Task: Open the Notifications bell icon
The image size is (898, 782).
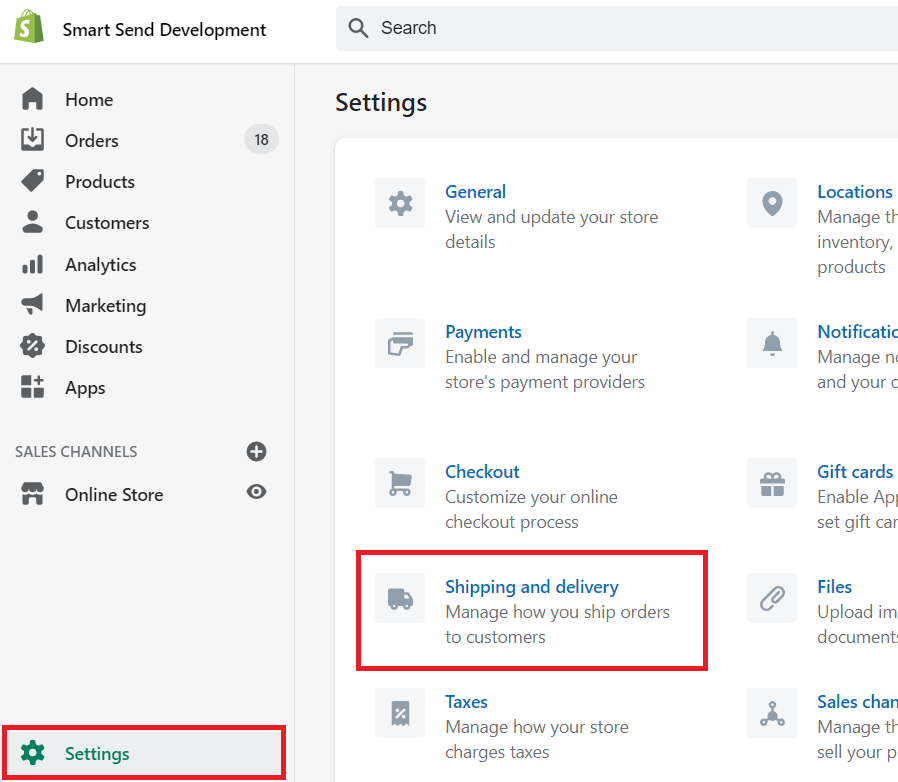Action: [x=771, y=343]
